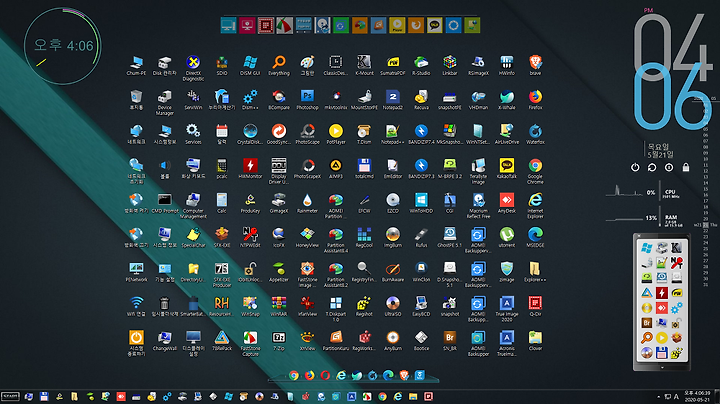Click the "오후 4:06" clock widget text
This screenshot has height=404, width=720.
(63, 45)
